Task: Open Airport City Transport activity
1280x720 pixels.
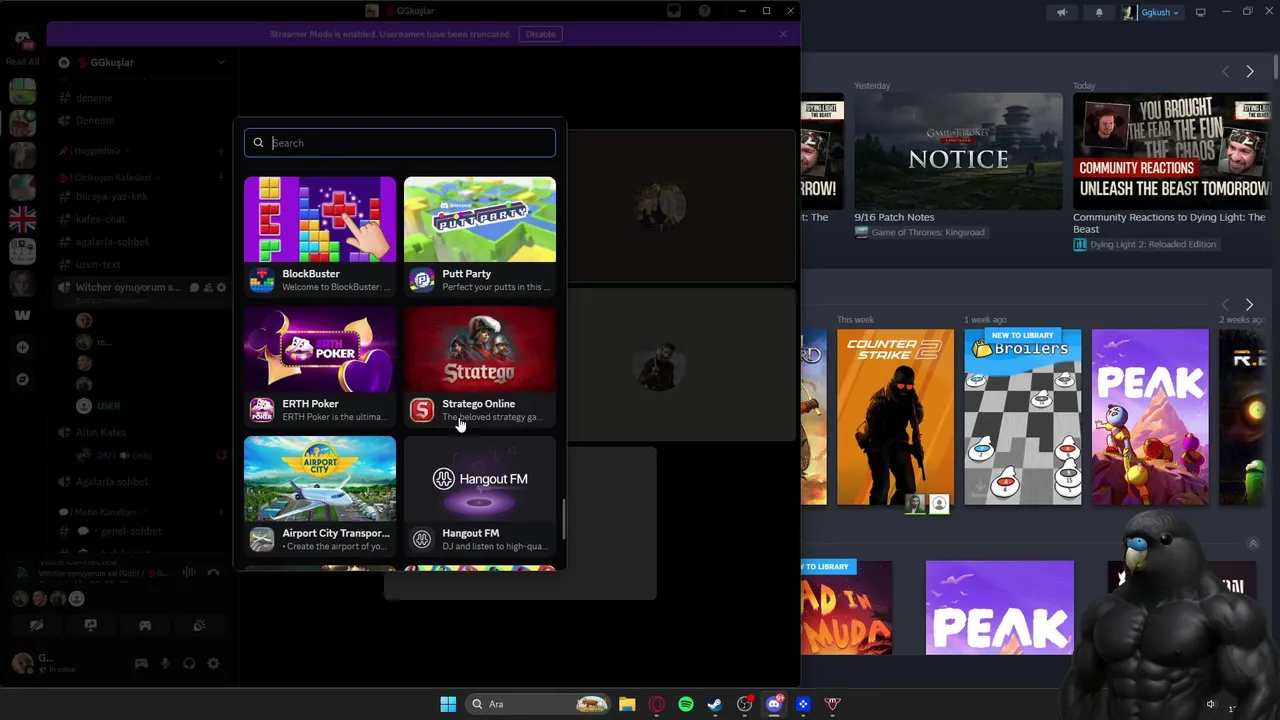Action: click(x=320, y=496)
